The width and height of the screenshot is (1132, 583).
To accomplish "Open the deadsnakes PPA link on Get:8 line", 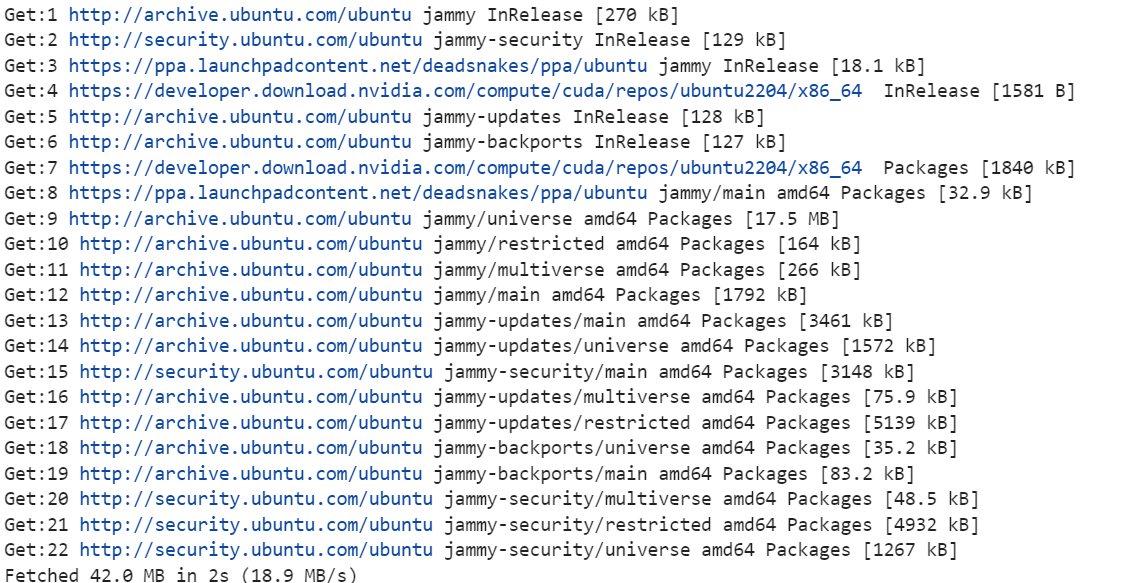I will 358,193.
